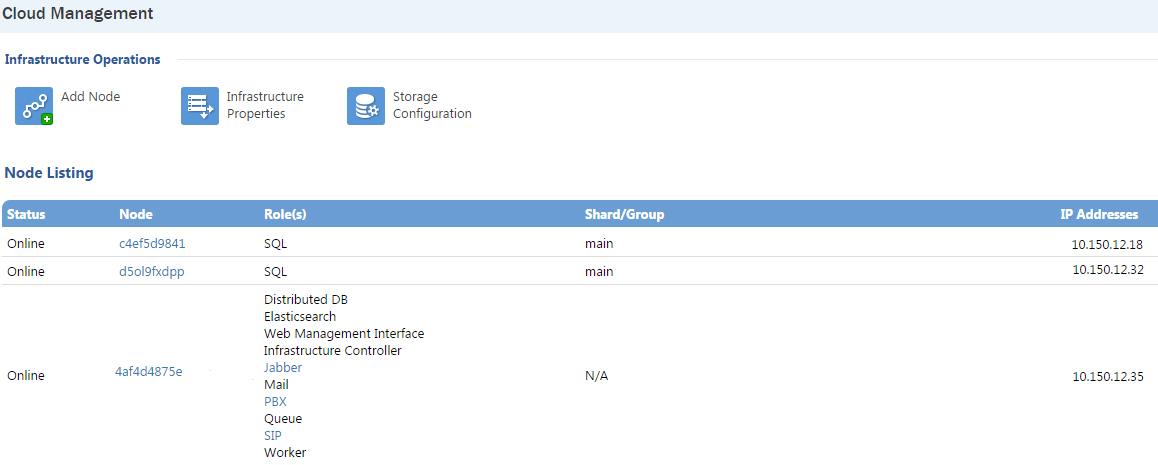Click the main shard of d5ol9fxdpp
The image size is (1158, 465).
[x=599, y=272]
